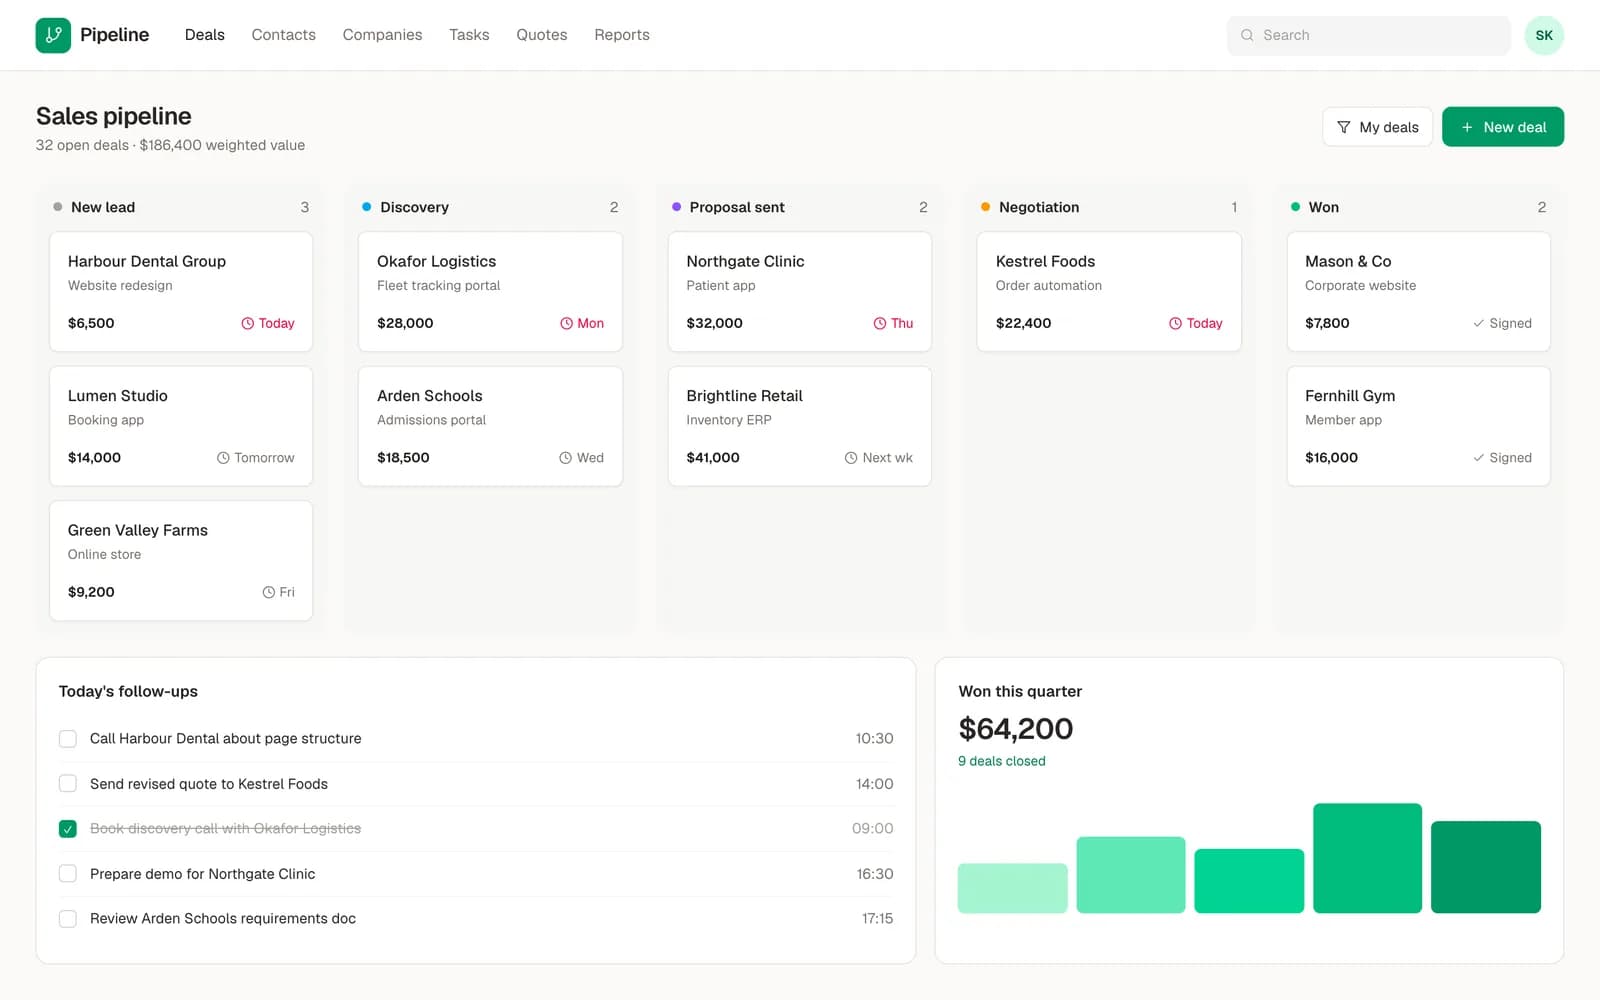This screenshot has height=1000, width=1600.
Task: Check Send revised quote to Kestrel Foods
Action: coord(68,784)
